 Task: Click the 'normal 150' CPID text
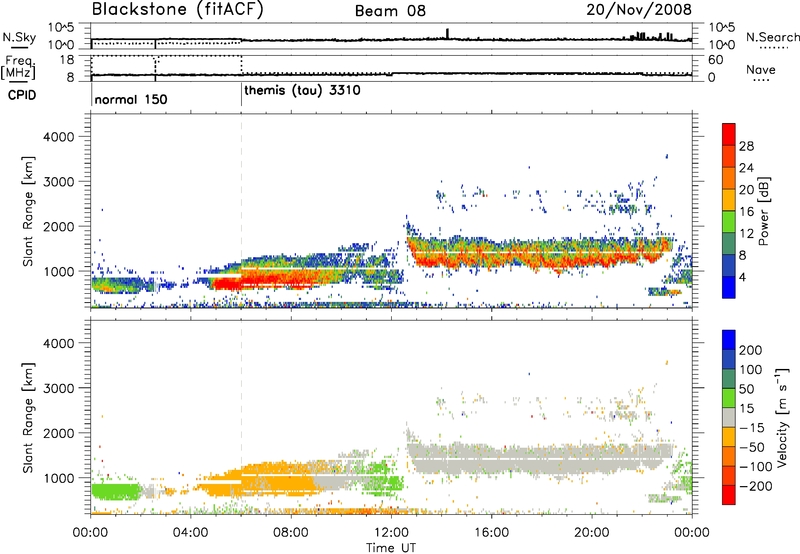click(131, 99)
